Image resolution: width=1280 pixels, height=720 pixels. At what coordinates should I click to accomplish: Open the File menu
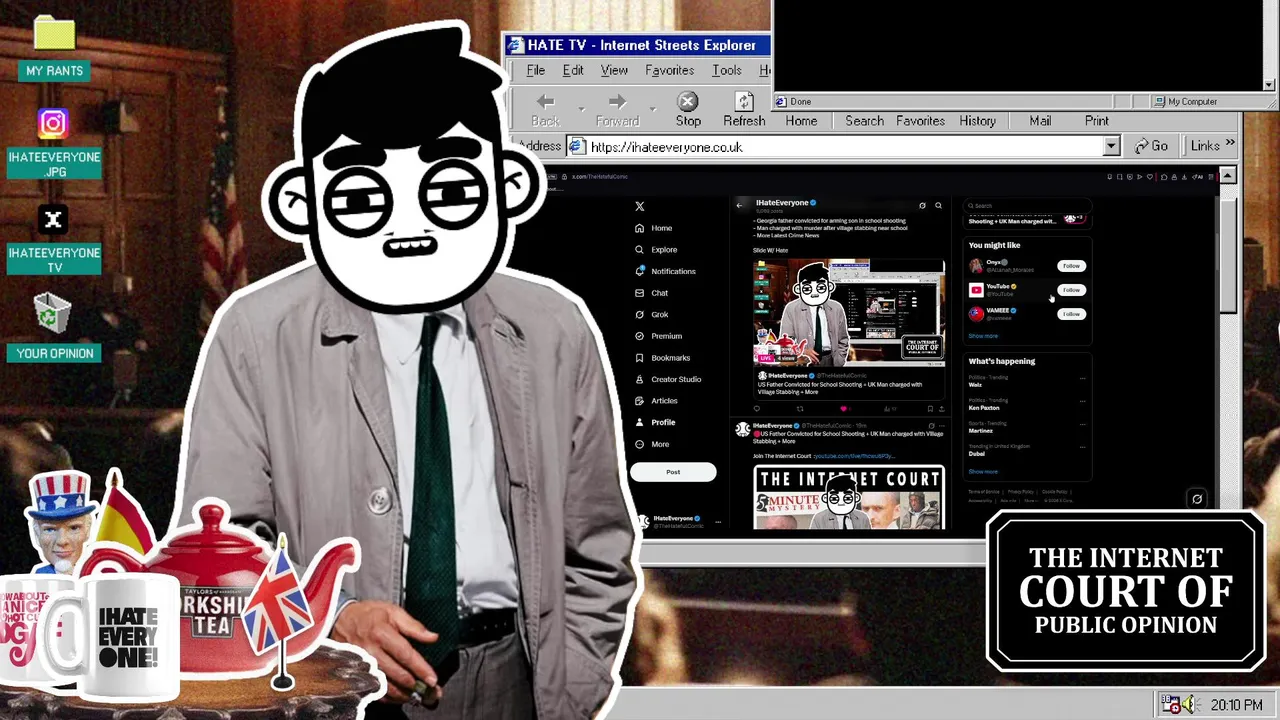click(x=536, y=70)
